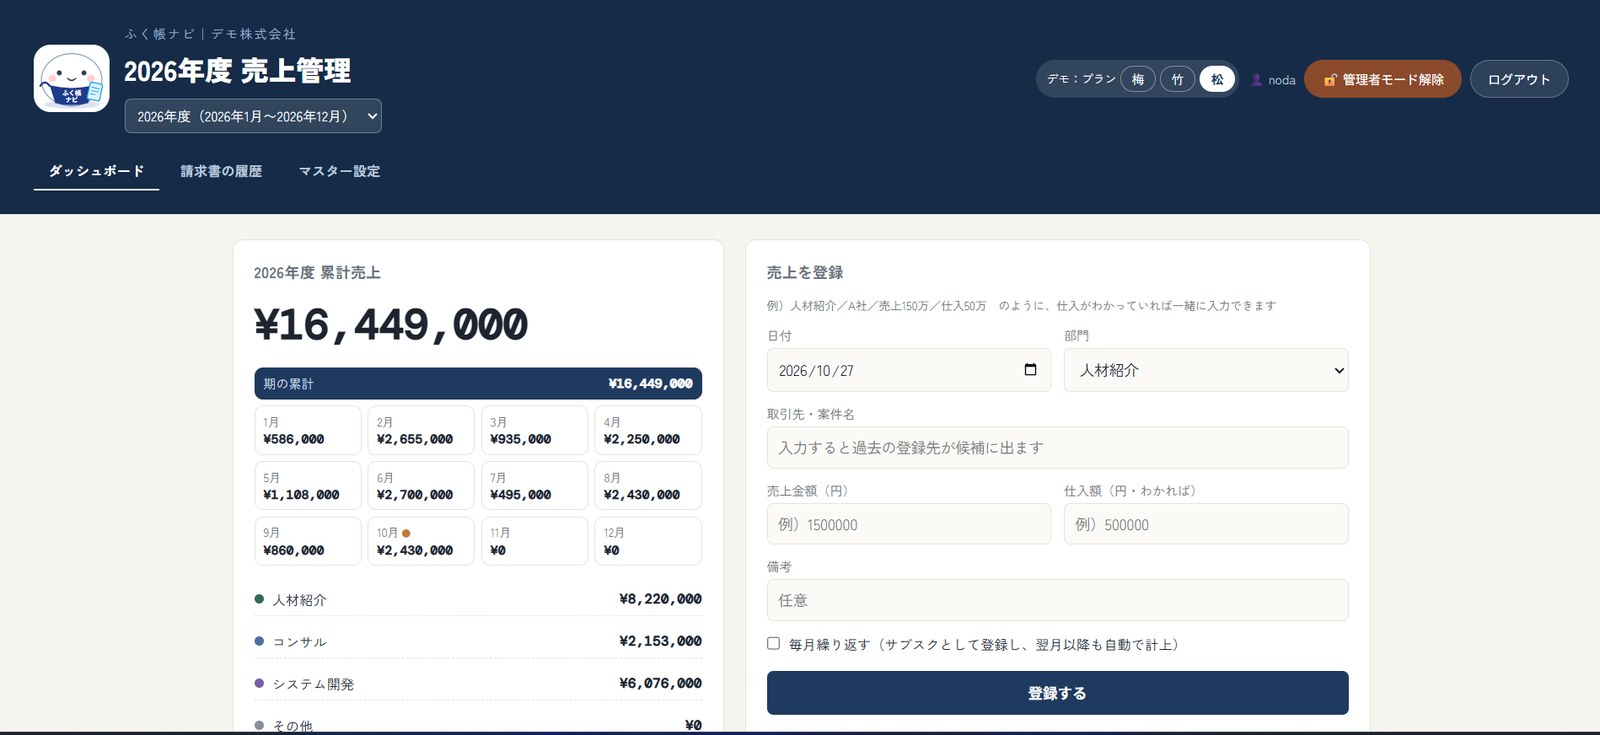Select the 5月 sales card ¥1,108,000
This screenshot has width=1600, height=735.
point(308,486)
